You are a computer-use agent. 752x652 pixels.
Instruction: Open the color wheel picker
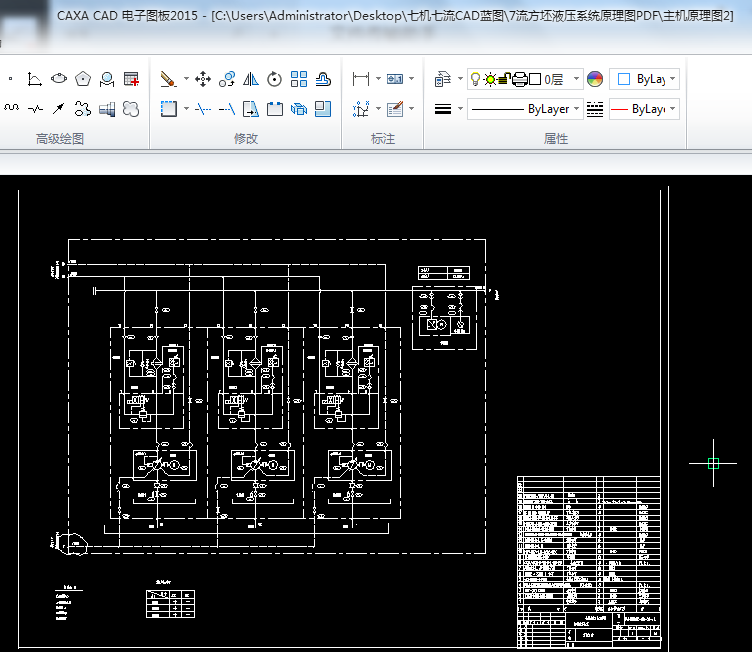pos(595,79)
